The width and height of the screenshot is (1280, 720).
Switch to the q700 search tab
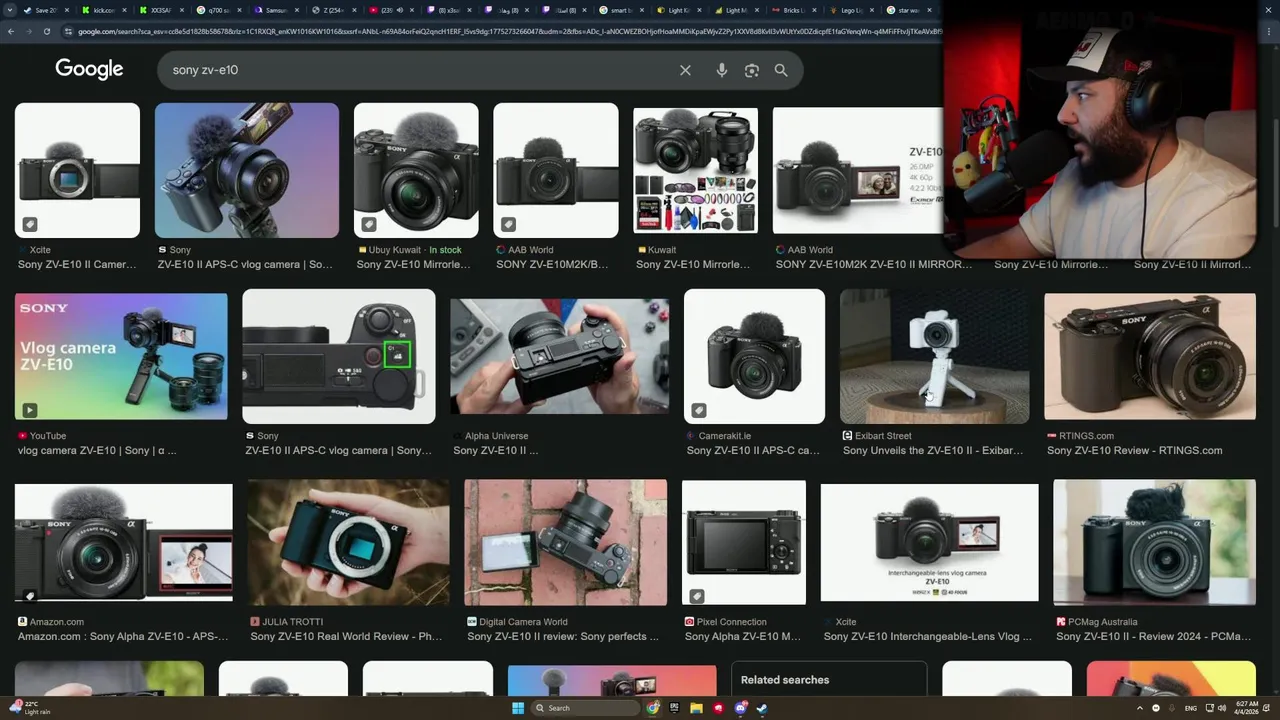(218, 10)
